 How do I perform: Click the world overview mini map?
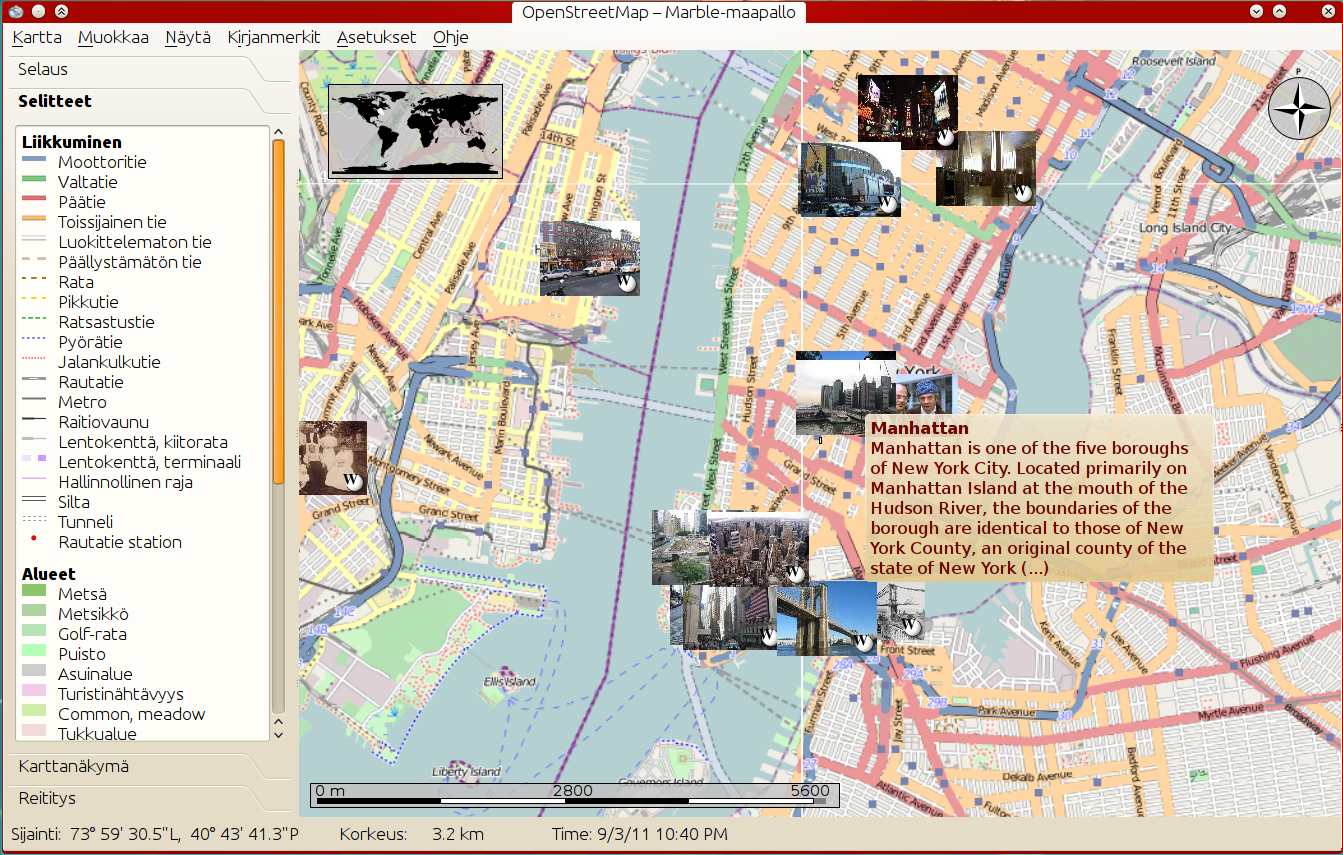pos(415,132)
